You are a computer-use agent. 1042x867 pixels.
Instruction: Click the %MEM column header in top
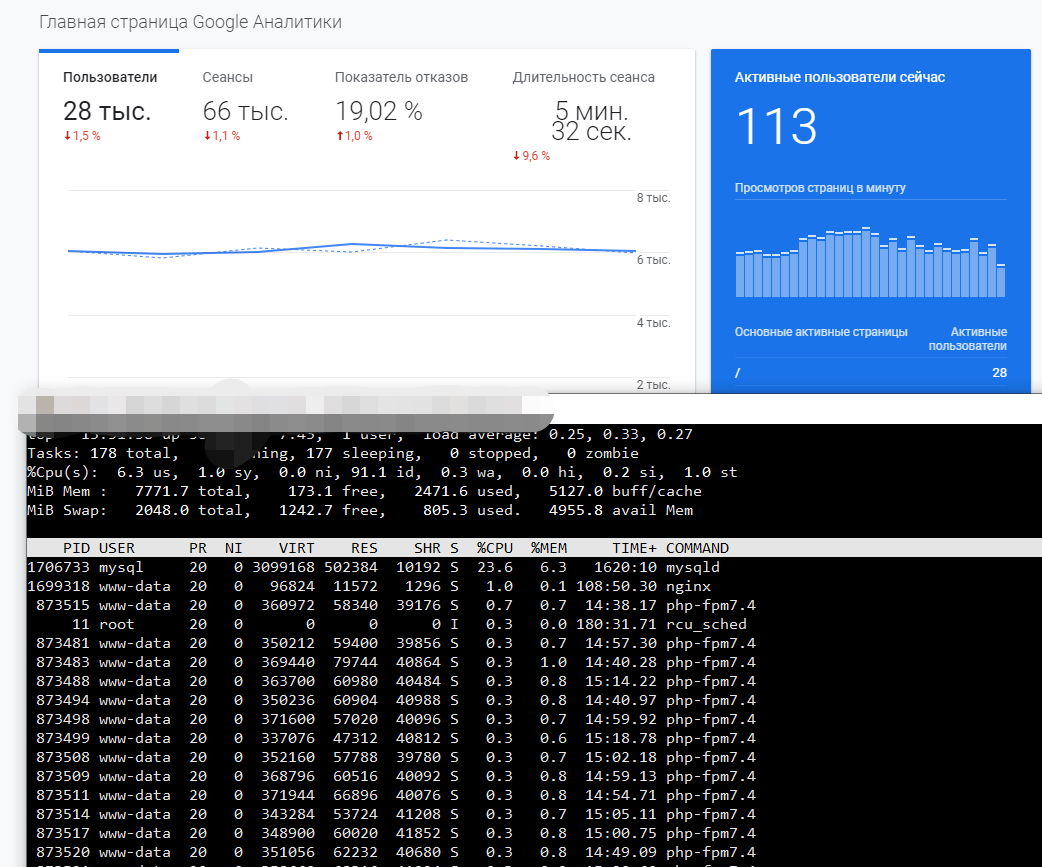(x=548, y=548)
